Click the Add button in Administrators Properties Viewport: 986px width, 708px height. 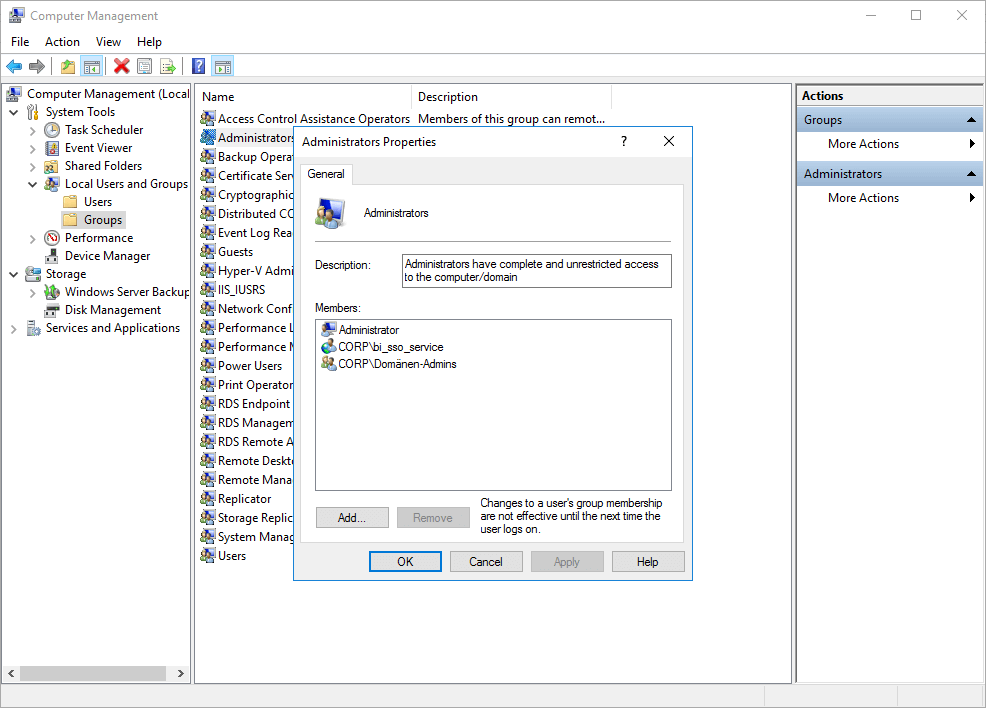[352, 517]
